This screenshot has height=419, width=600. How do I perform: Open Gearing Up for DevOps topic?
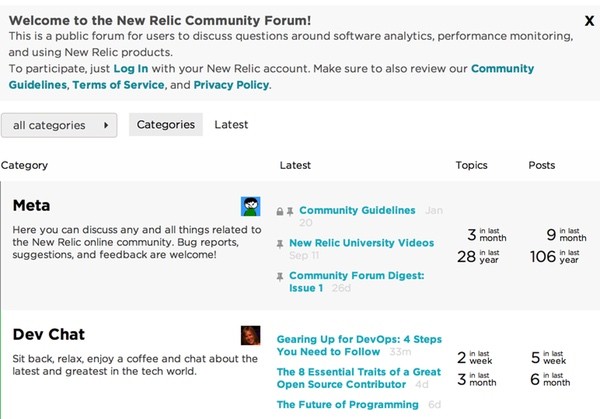click(x=359, y=345)
